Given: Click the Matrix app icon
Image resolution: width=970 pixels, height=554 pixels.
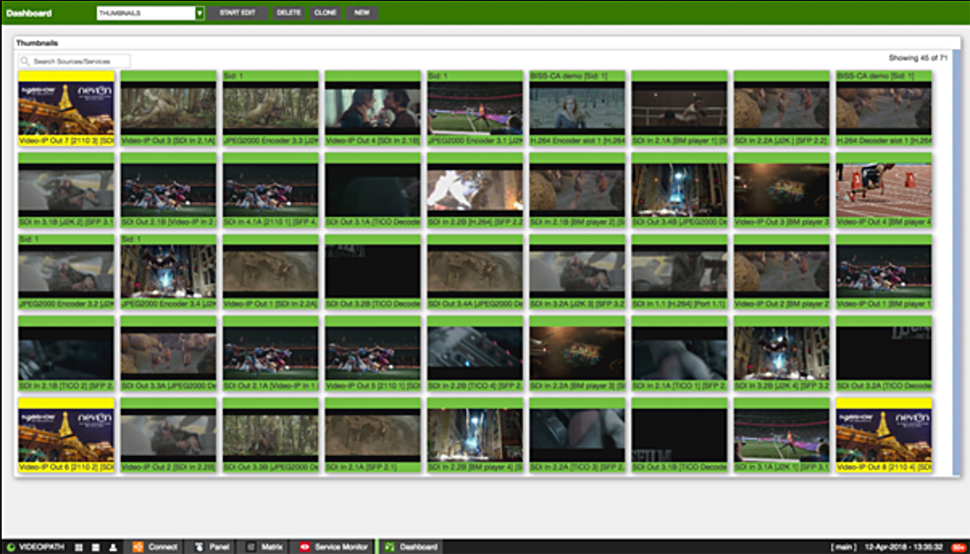Looking at the screenshot, I should point(251,547).
